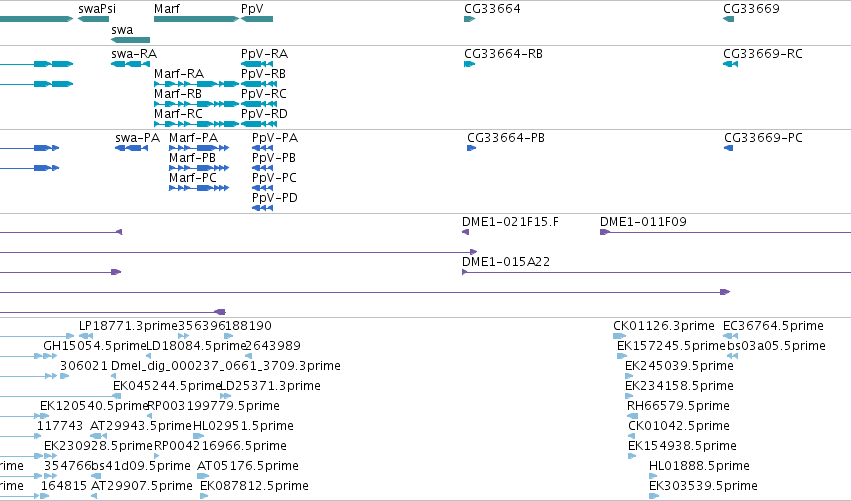
Task: Select EST feature 117743
Action: coord(39,436)
